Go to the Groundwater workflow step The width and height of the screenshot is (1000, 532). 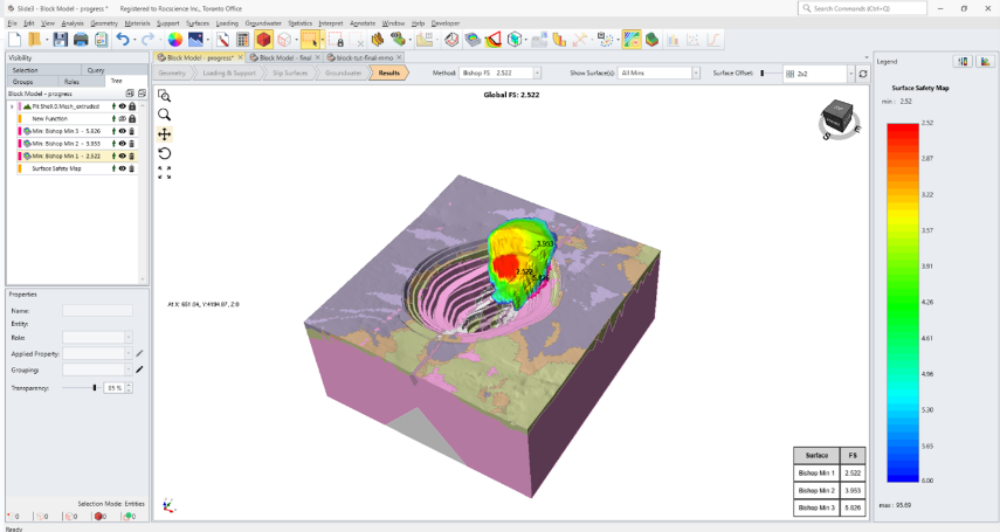pyautogui.click(x=343, y=73)
